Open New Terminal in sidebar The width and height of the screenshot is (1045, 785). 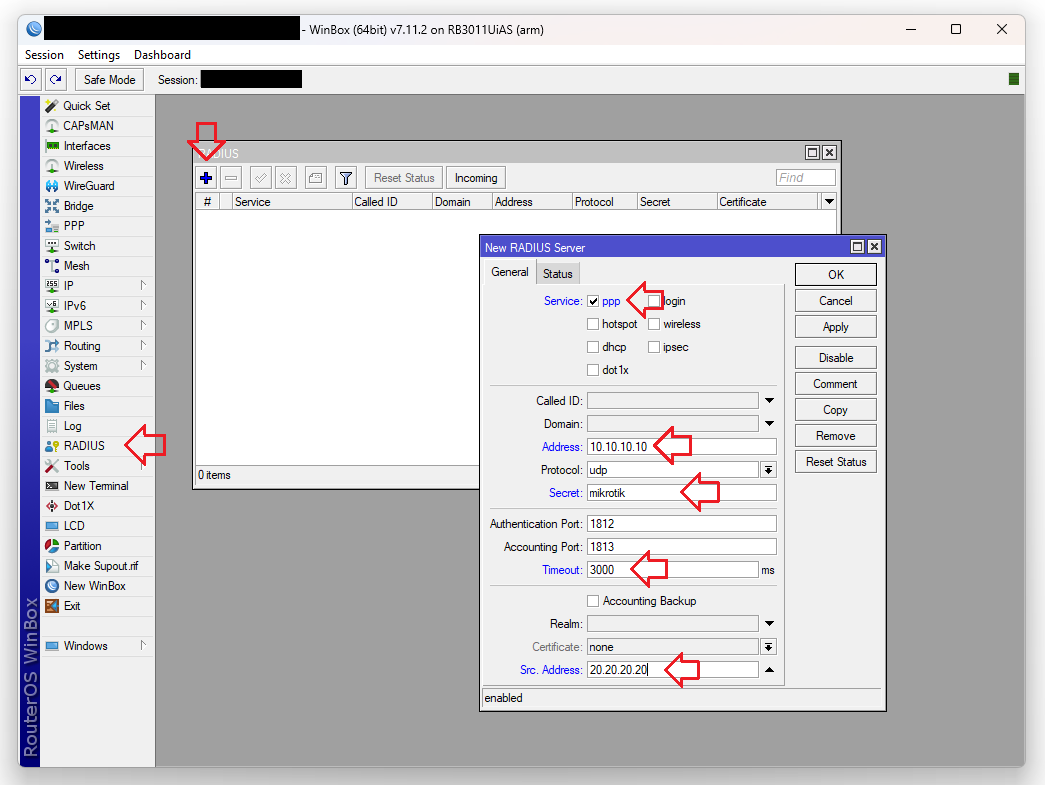(x=95, y=486)
